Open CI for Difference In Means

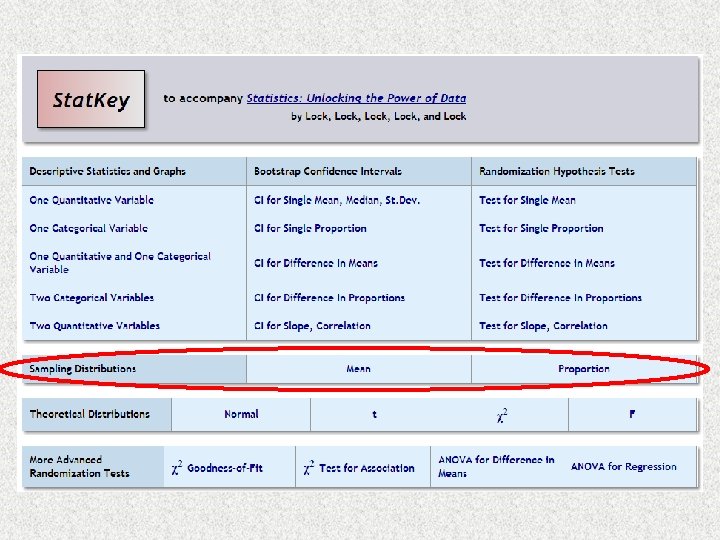[x=316, y=263]
